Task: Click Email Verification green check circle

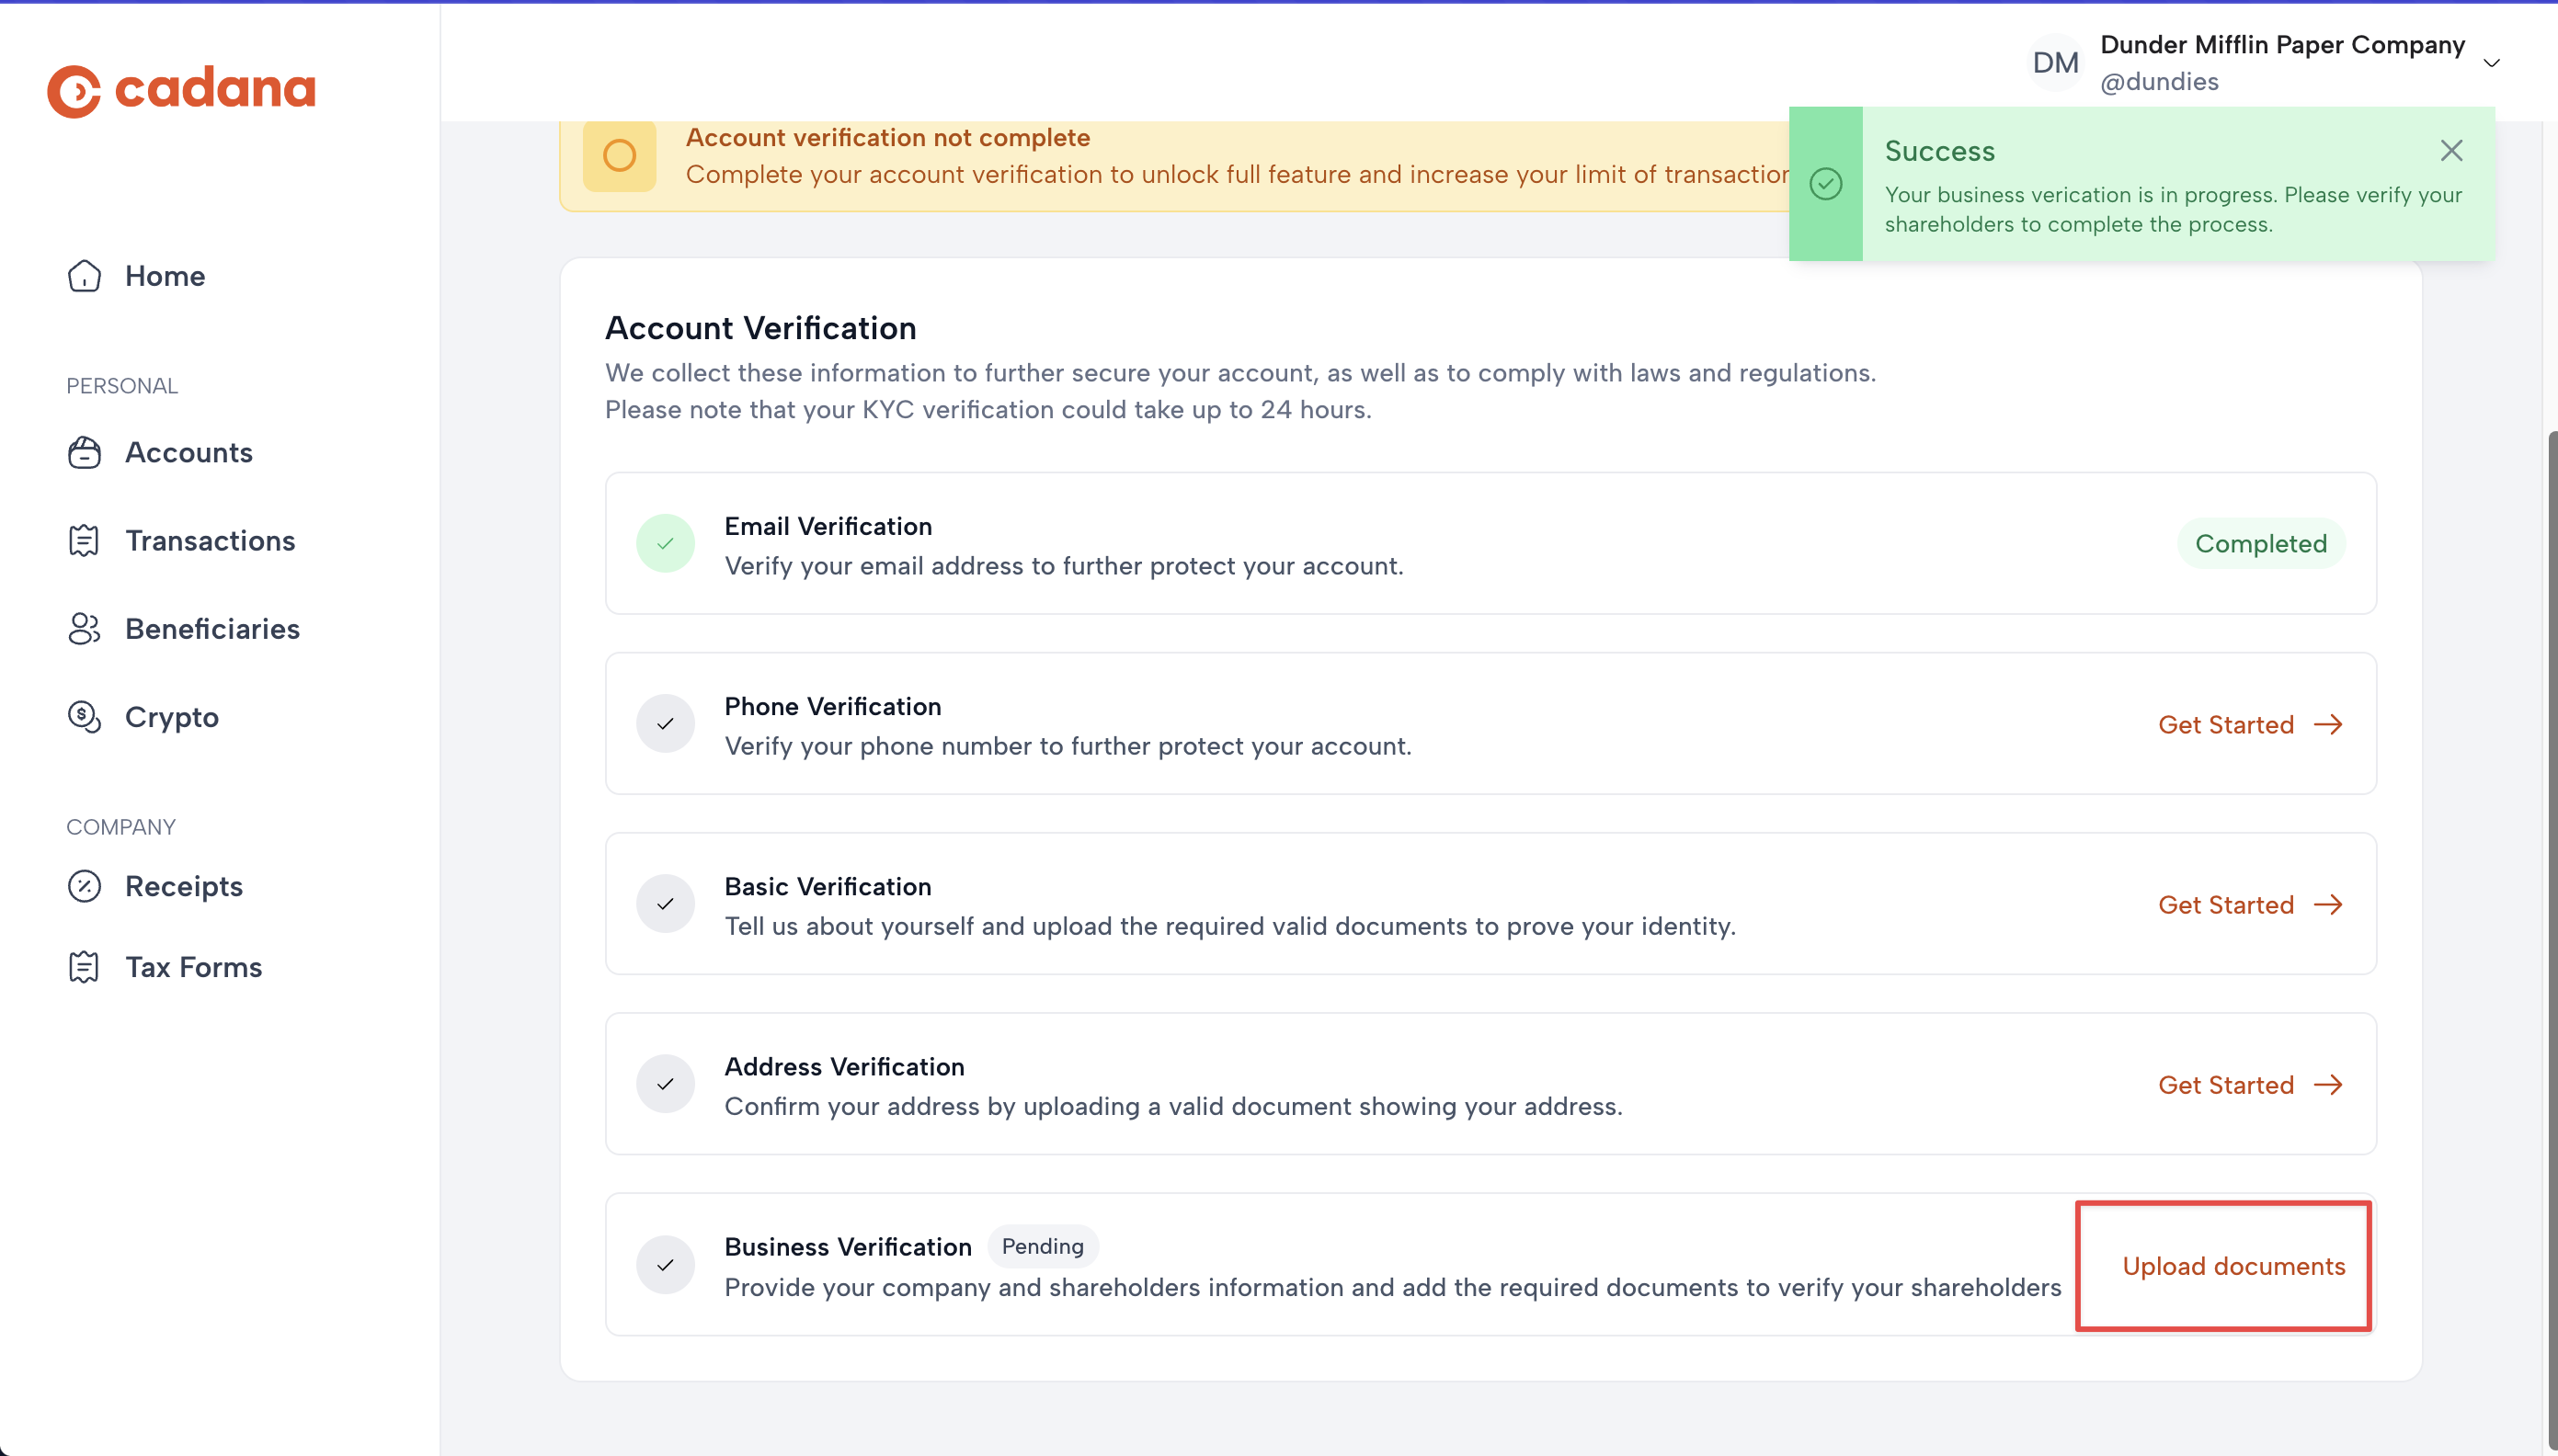Action: click(665, 544)
